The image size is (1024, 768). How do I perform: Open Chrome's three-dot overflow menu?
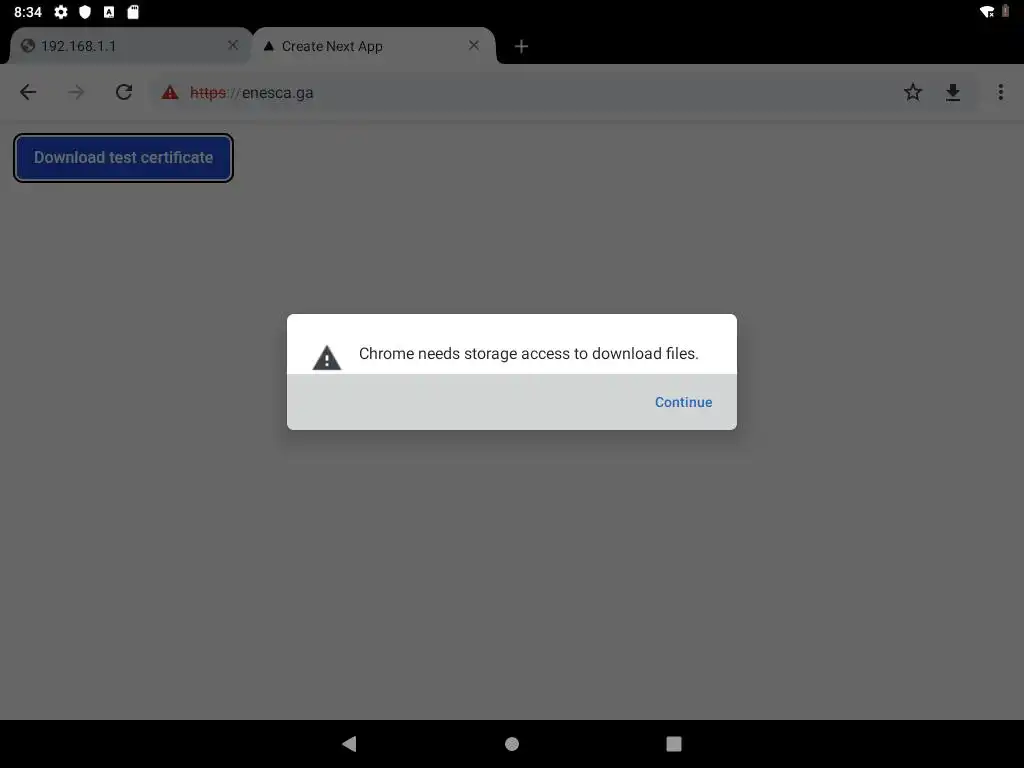pyautogui.click(x=1000, y=93)
